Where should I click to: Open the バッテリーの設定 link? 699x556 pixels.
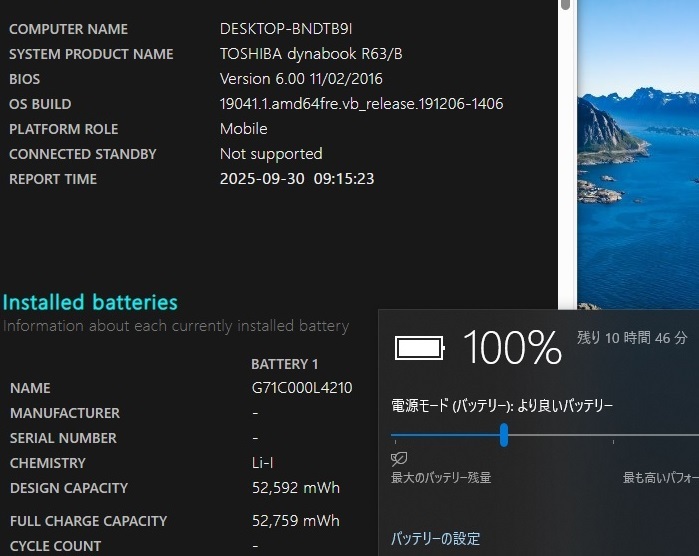tap(435, 538)
